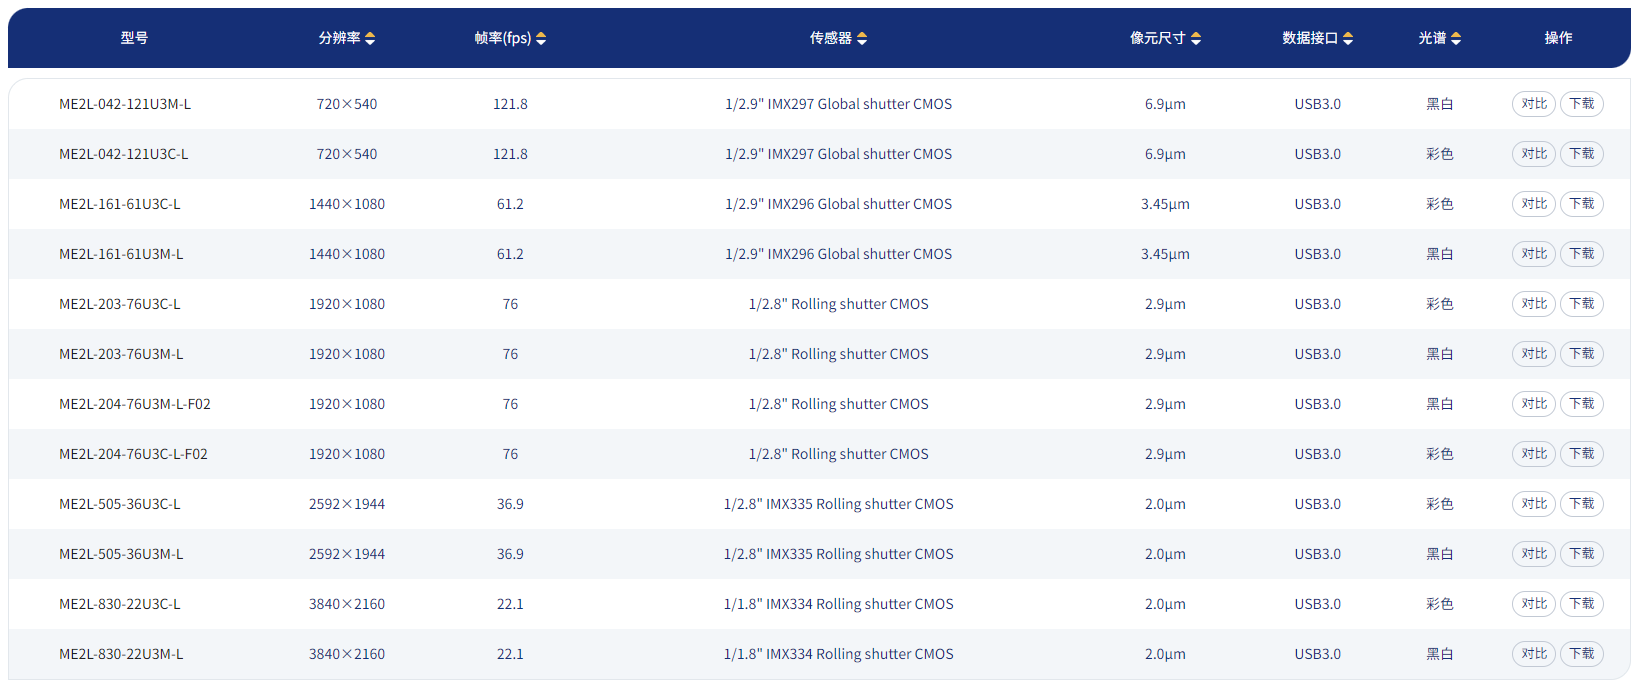Open ME2L-203-76U3M-L product entry
1640x689 pixels.
(x=121, y=354)
